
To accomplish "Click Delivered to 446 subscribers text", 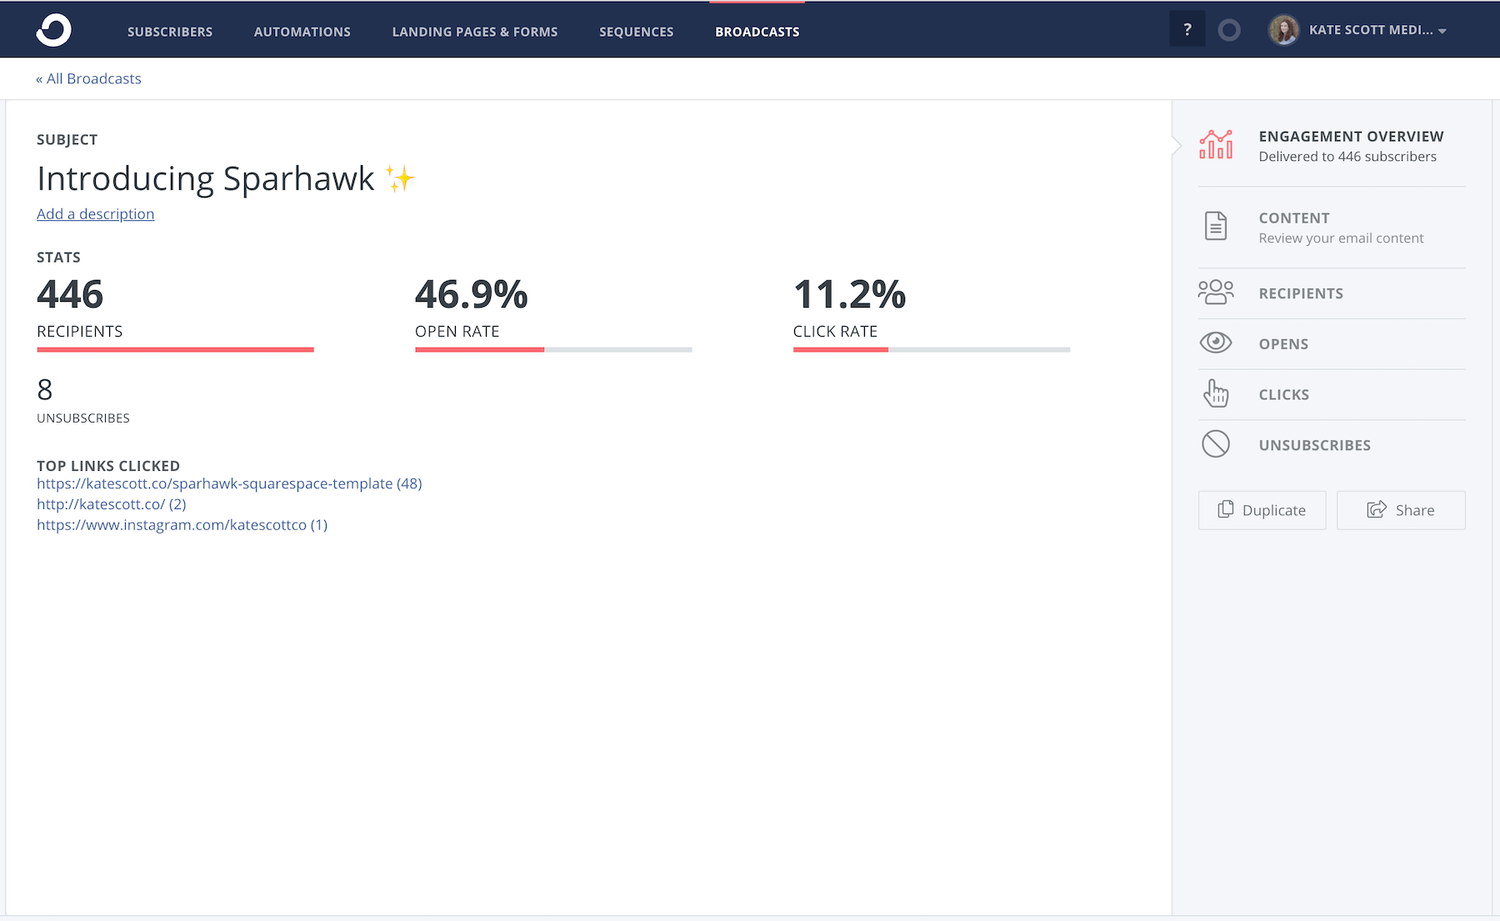I will (1347, 157).
